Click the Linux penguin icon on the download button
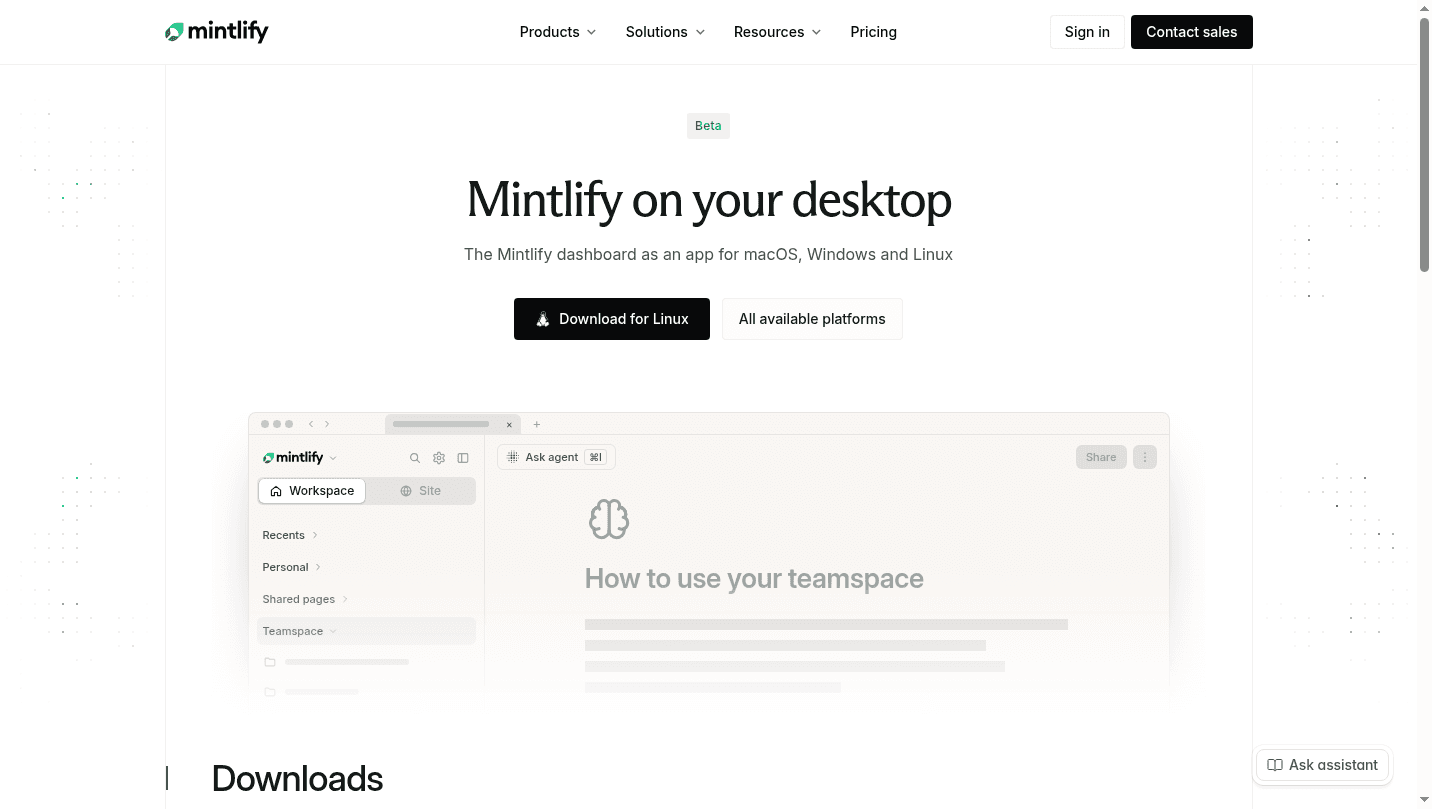1432x809 pixels. pos(543,319)
